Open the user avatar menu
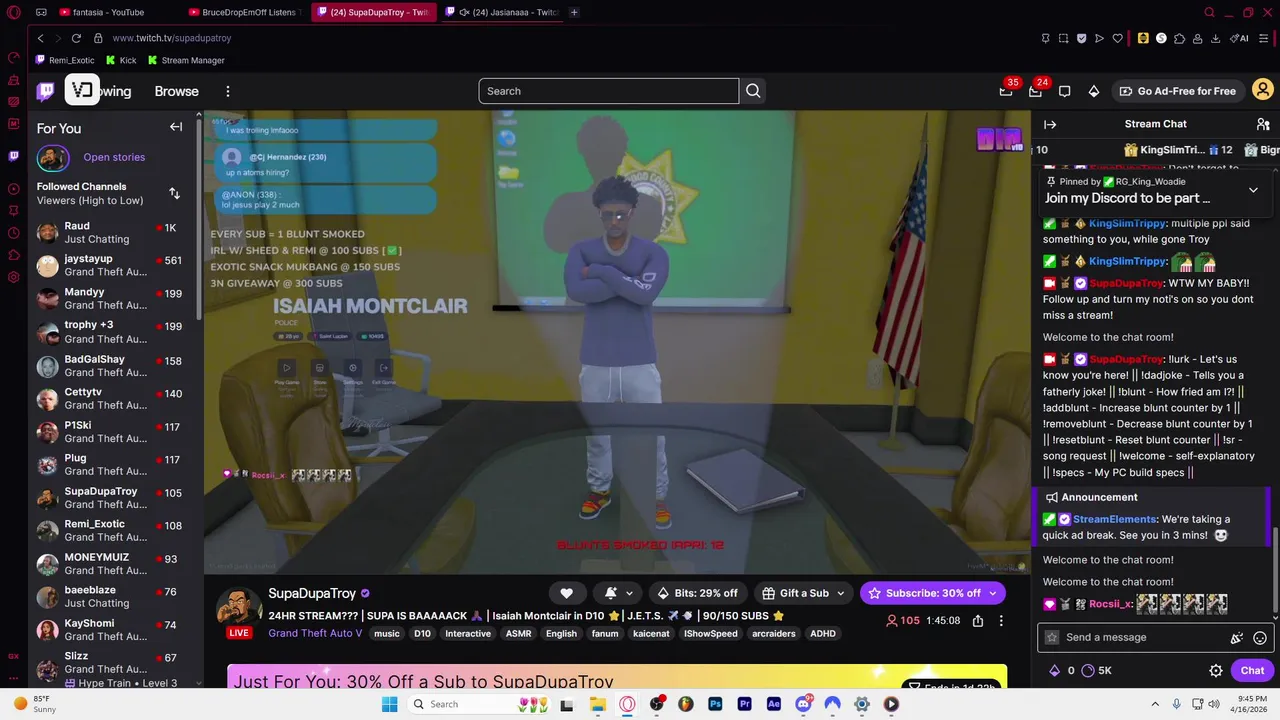 coord(1262,91)
